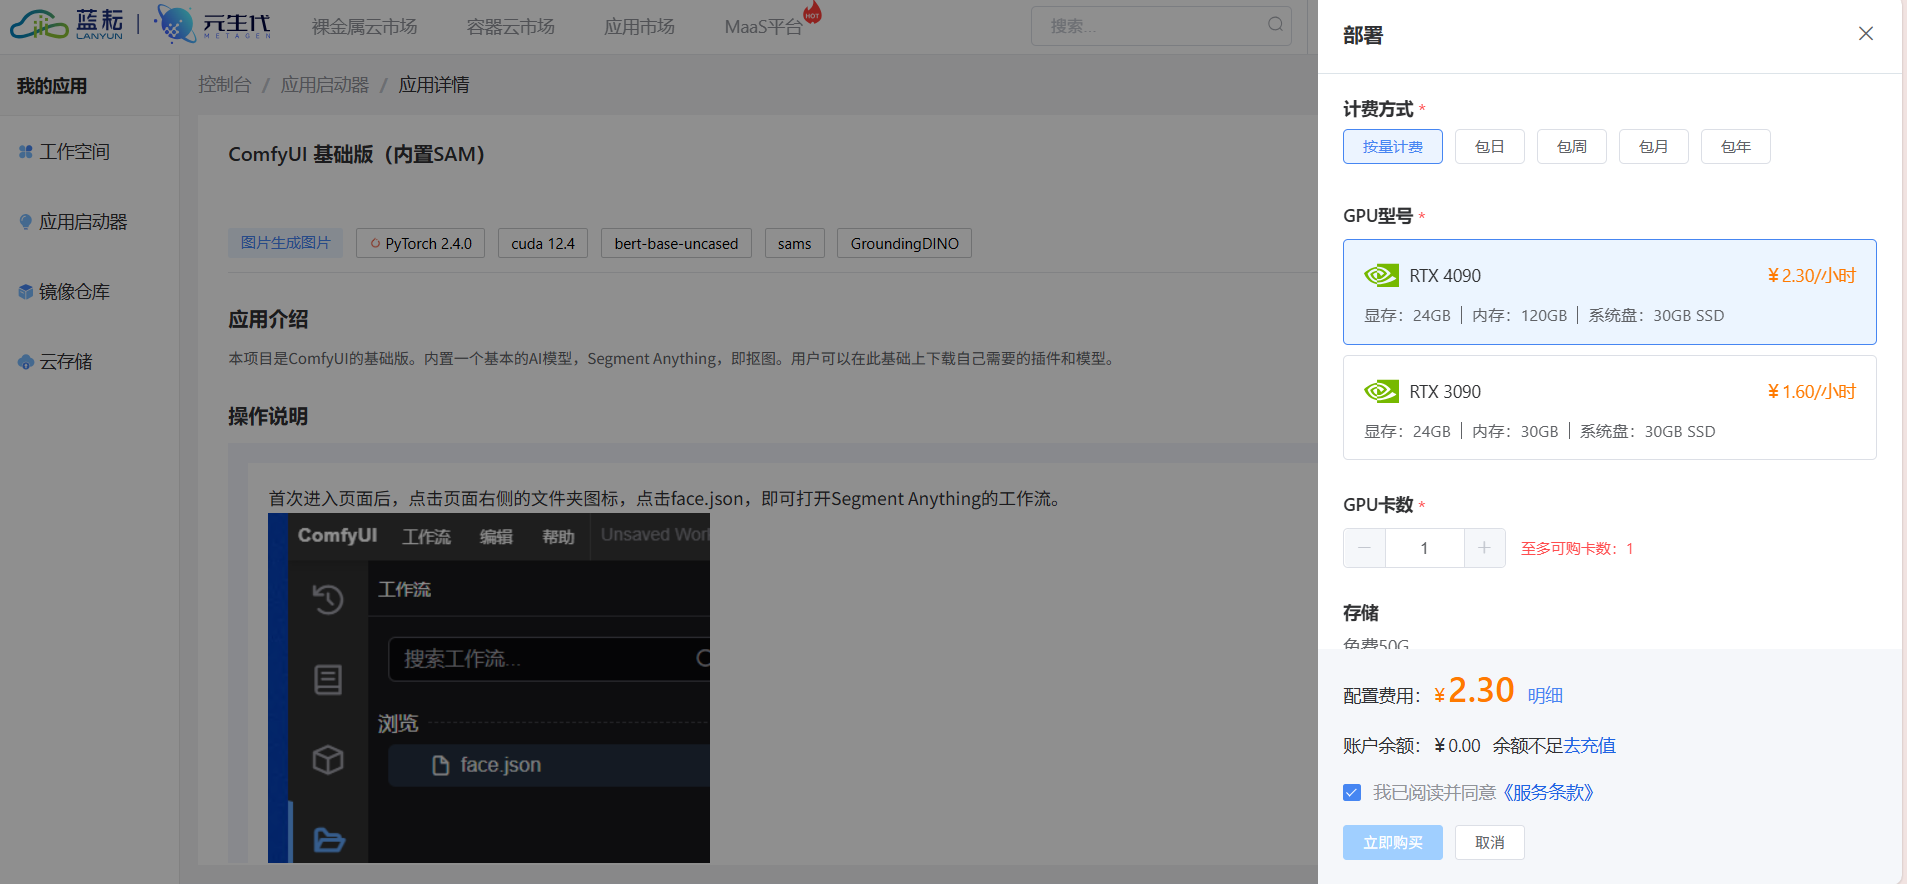
Task: Click the 我的应用 sidebar heading
Action: (52, 86)
